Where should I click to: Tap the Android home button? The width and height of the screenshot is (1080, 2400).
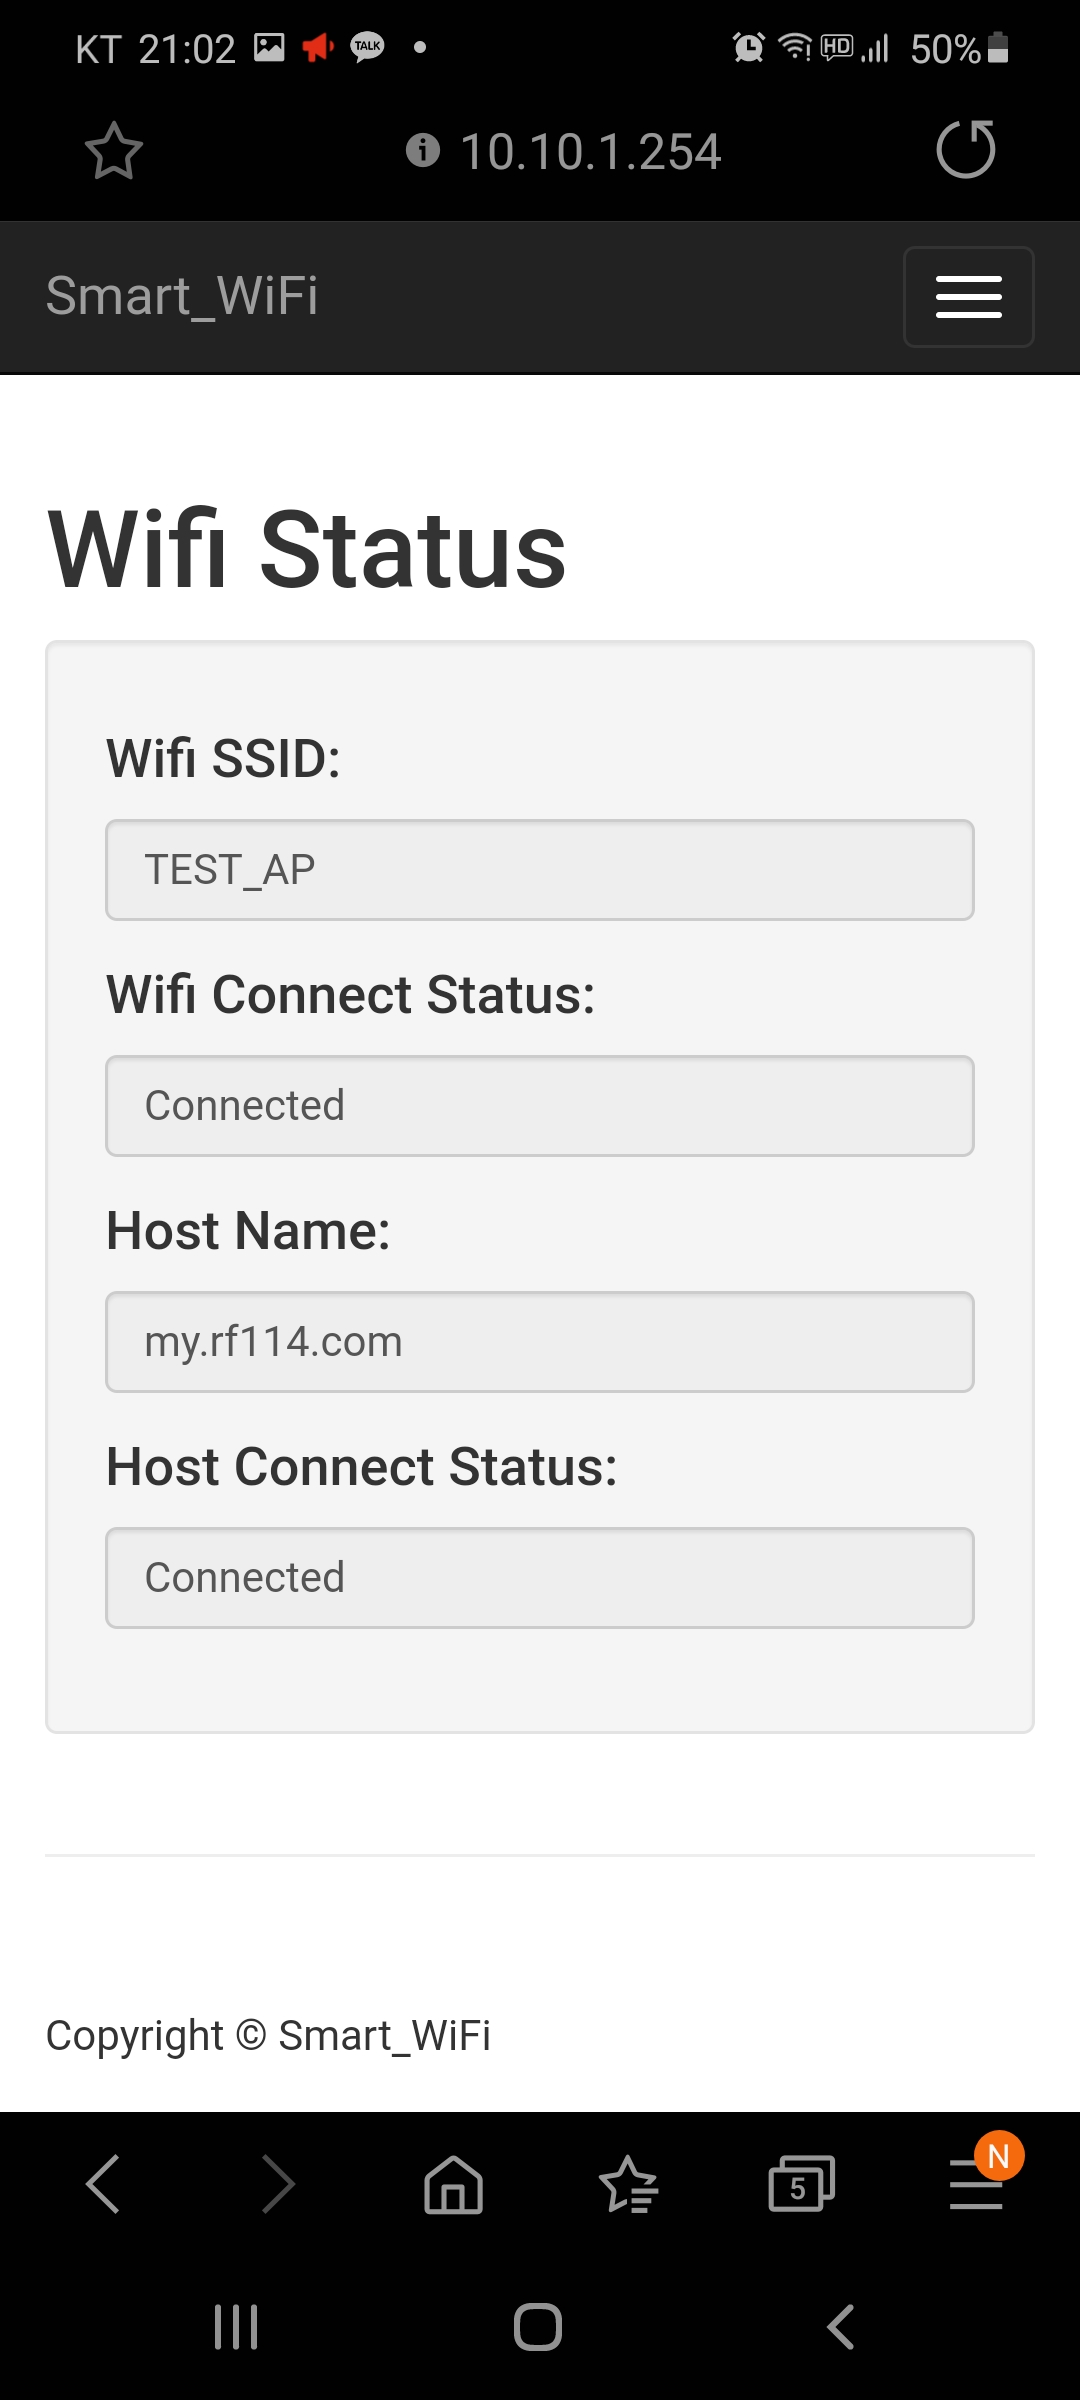point(538,2327)
